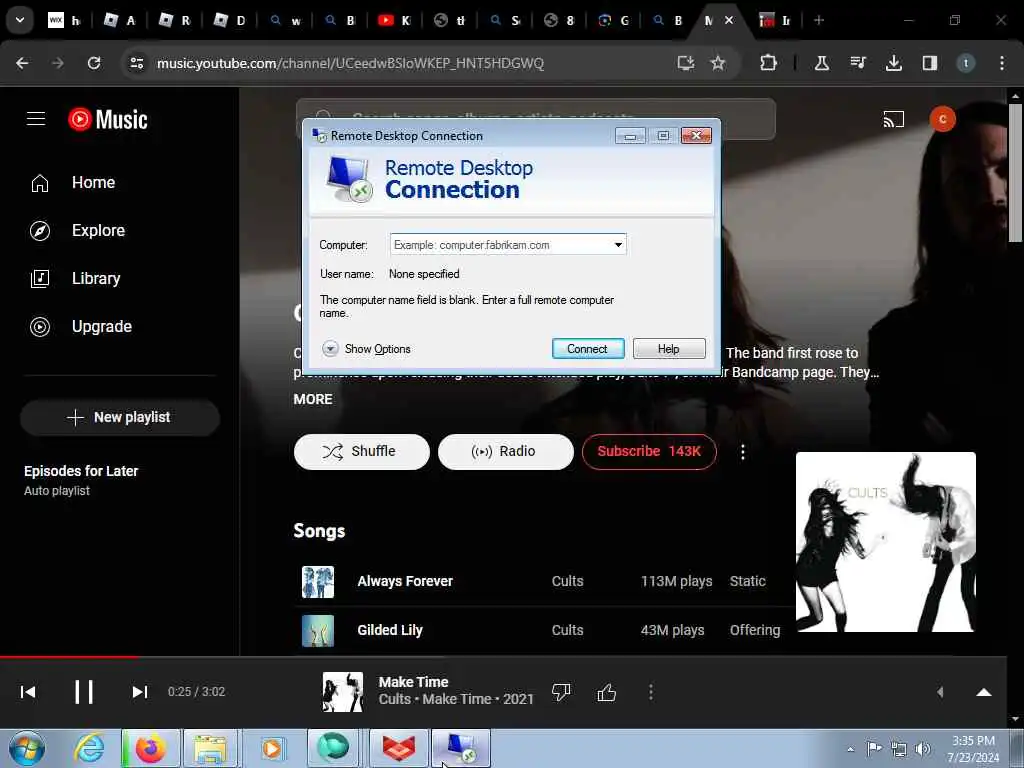Open the Episodes for Later playlist
Image resolution: width=1024 pixels, height=768 pixels.
click(x=81, y=480)
